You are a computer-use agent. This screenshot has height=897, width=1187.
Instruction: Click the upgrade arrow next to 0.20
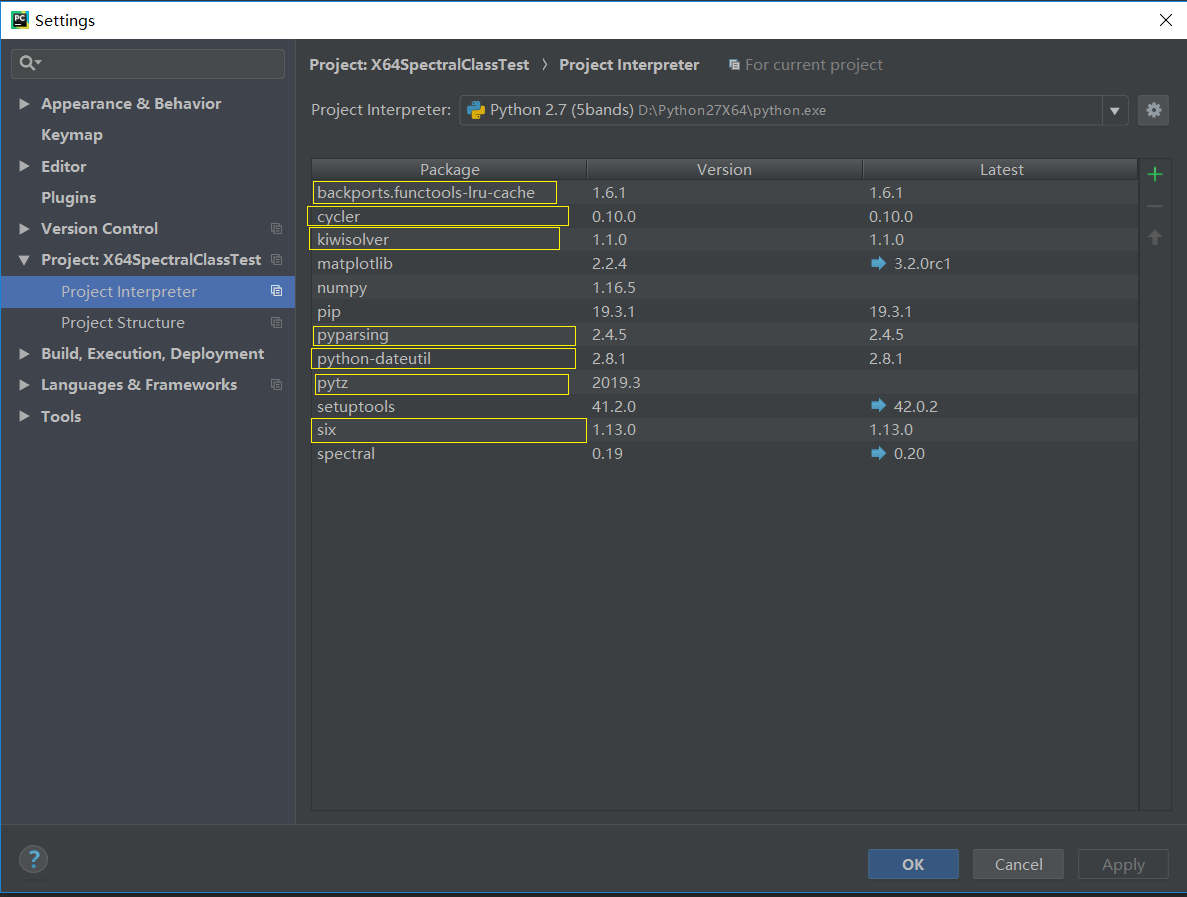[878, 453]
